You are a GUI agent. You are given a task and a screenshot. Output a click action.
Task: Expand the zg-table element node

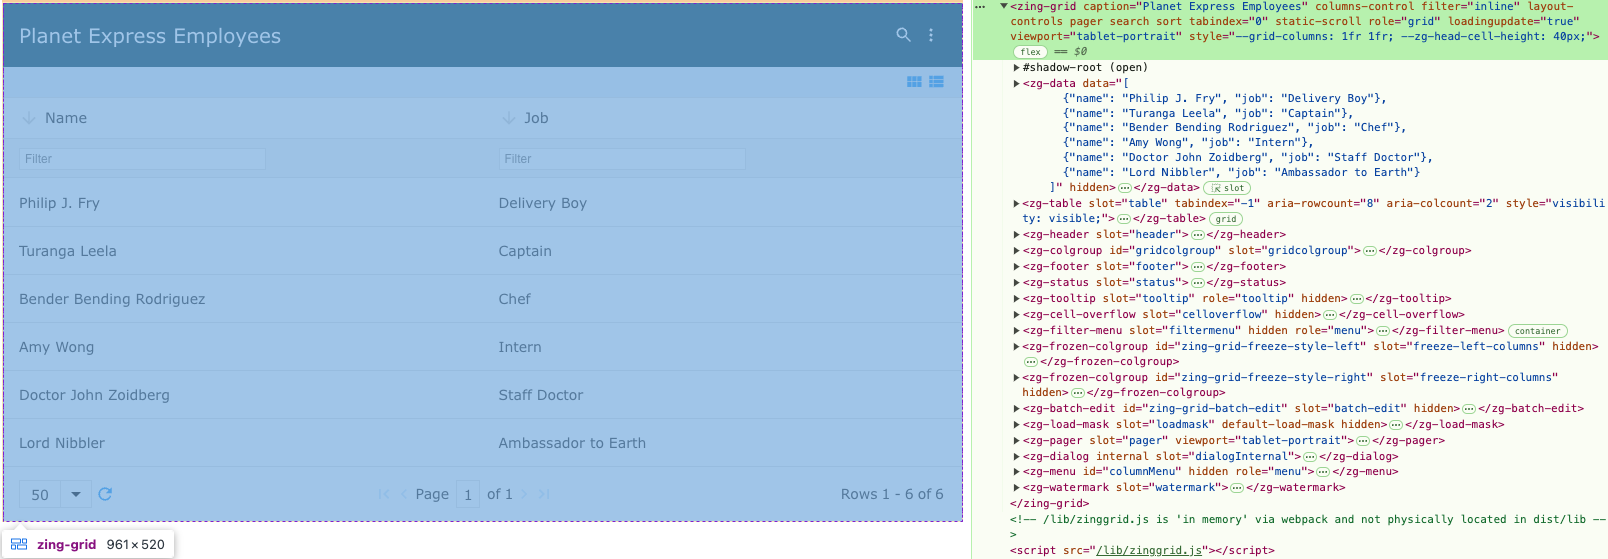(x=1017, y=203)
